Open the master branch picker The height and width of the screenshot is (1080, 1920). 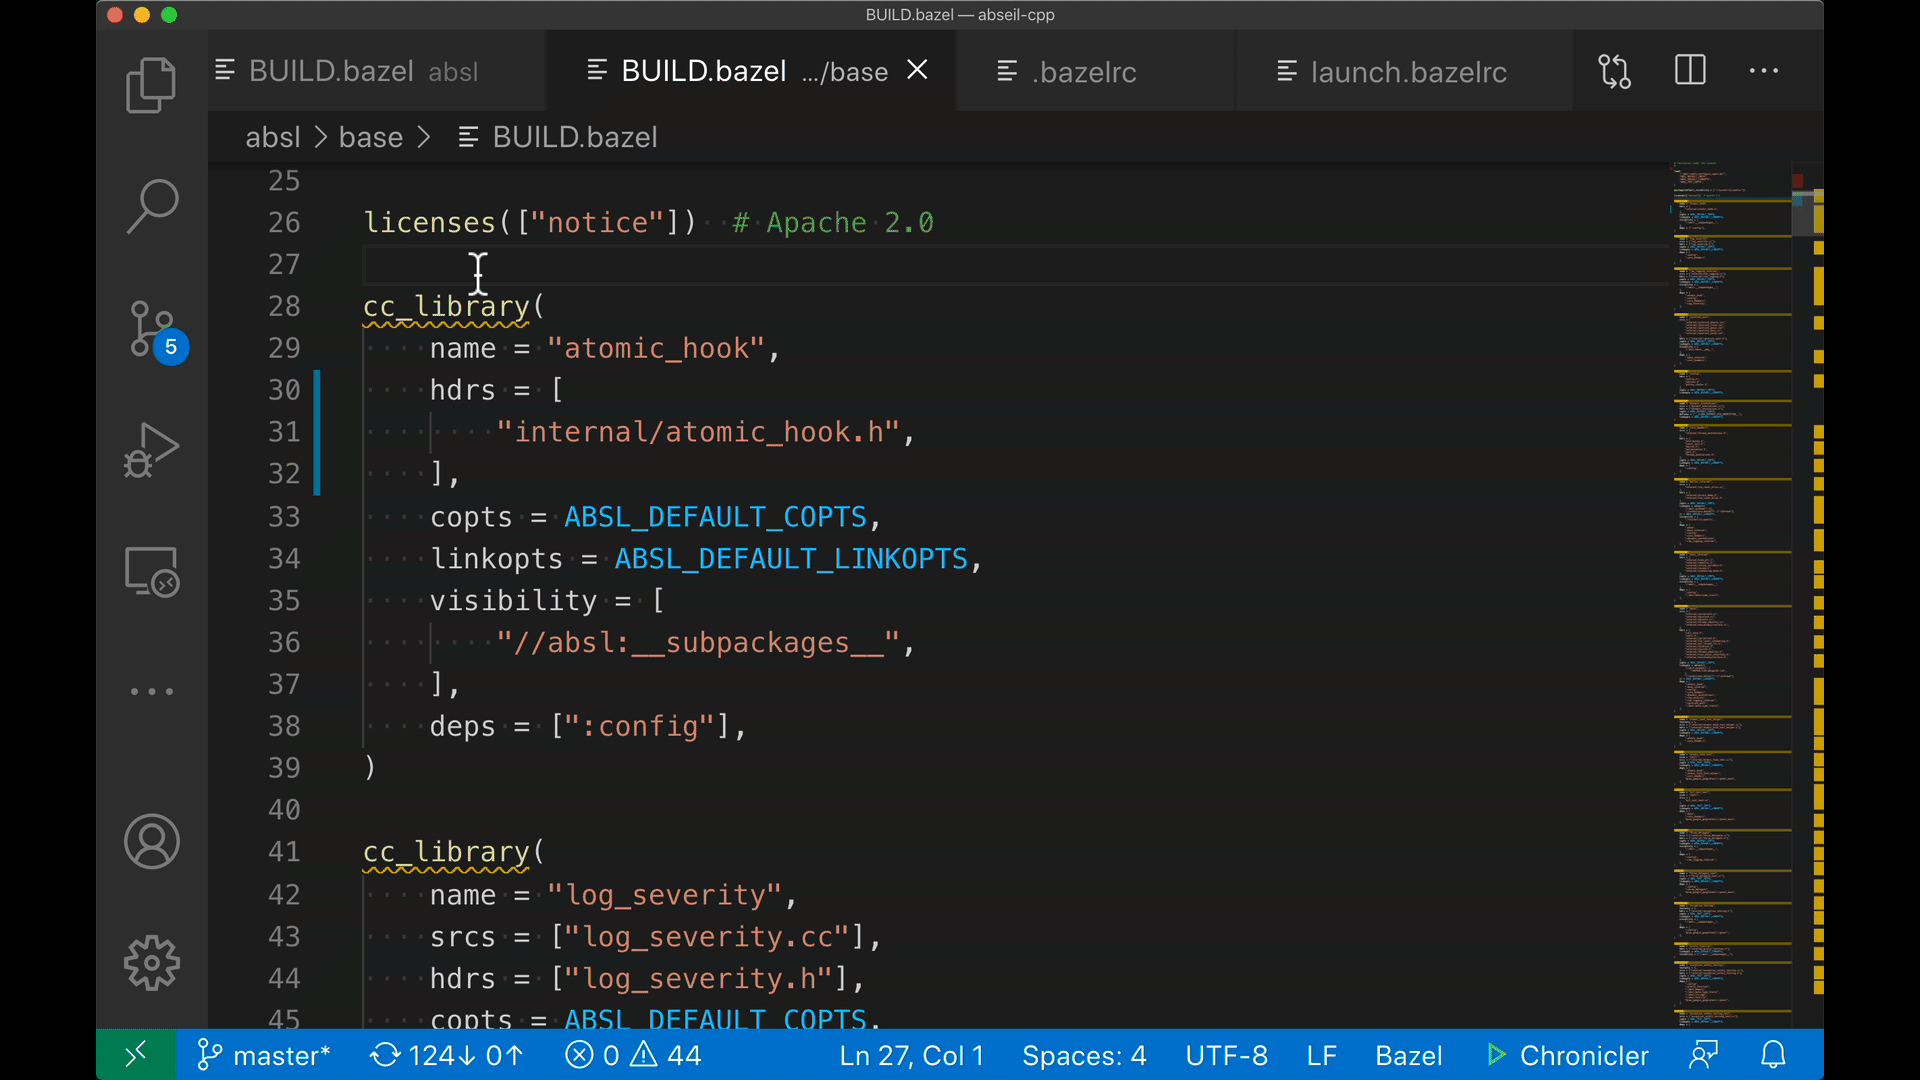click(264, 1055)
